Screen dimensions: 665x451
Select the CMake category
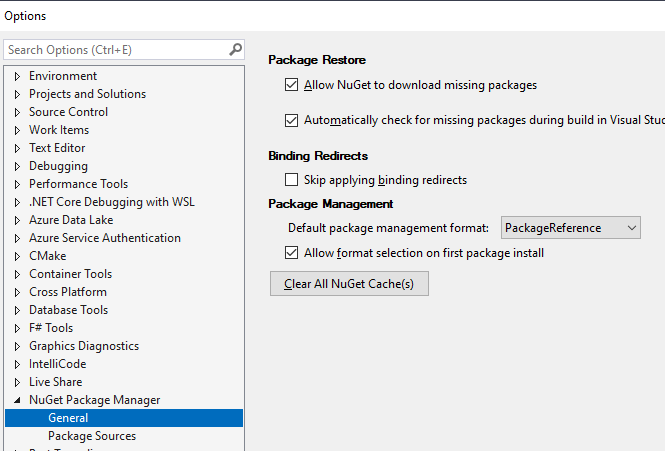coord(48,256)
